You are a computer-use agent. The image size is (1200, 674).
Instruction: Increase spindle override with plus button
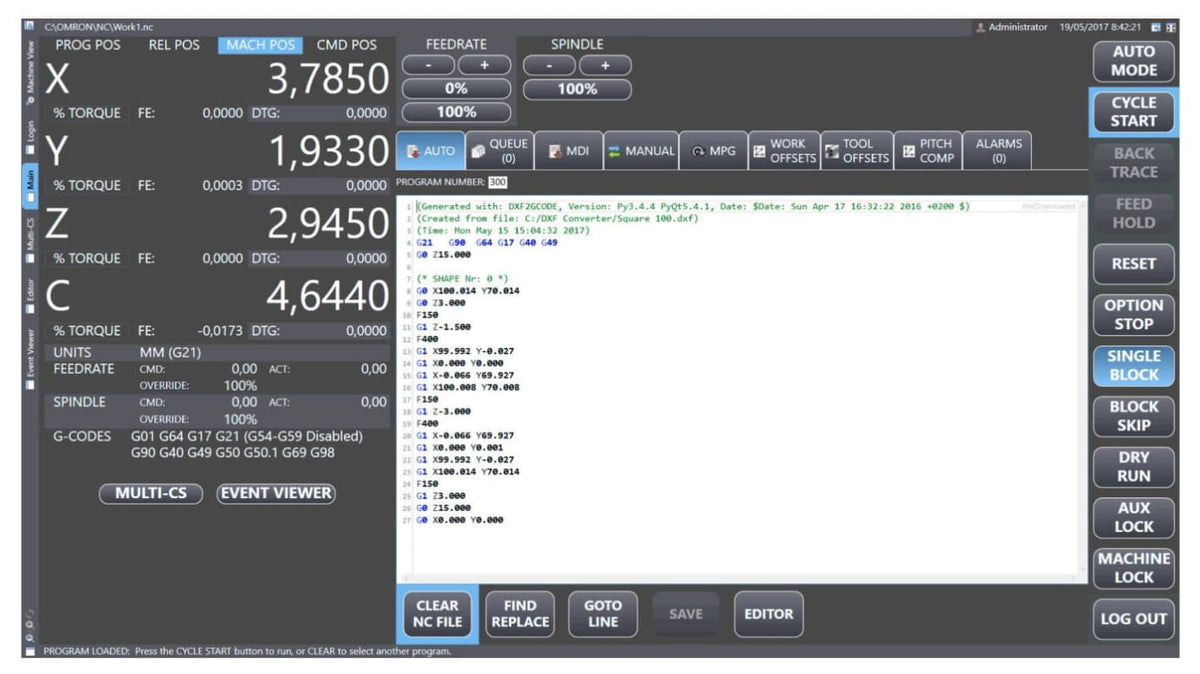(x=605, y=65)
